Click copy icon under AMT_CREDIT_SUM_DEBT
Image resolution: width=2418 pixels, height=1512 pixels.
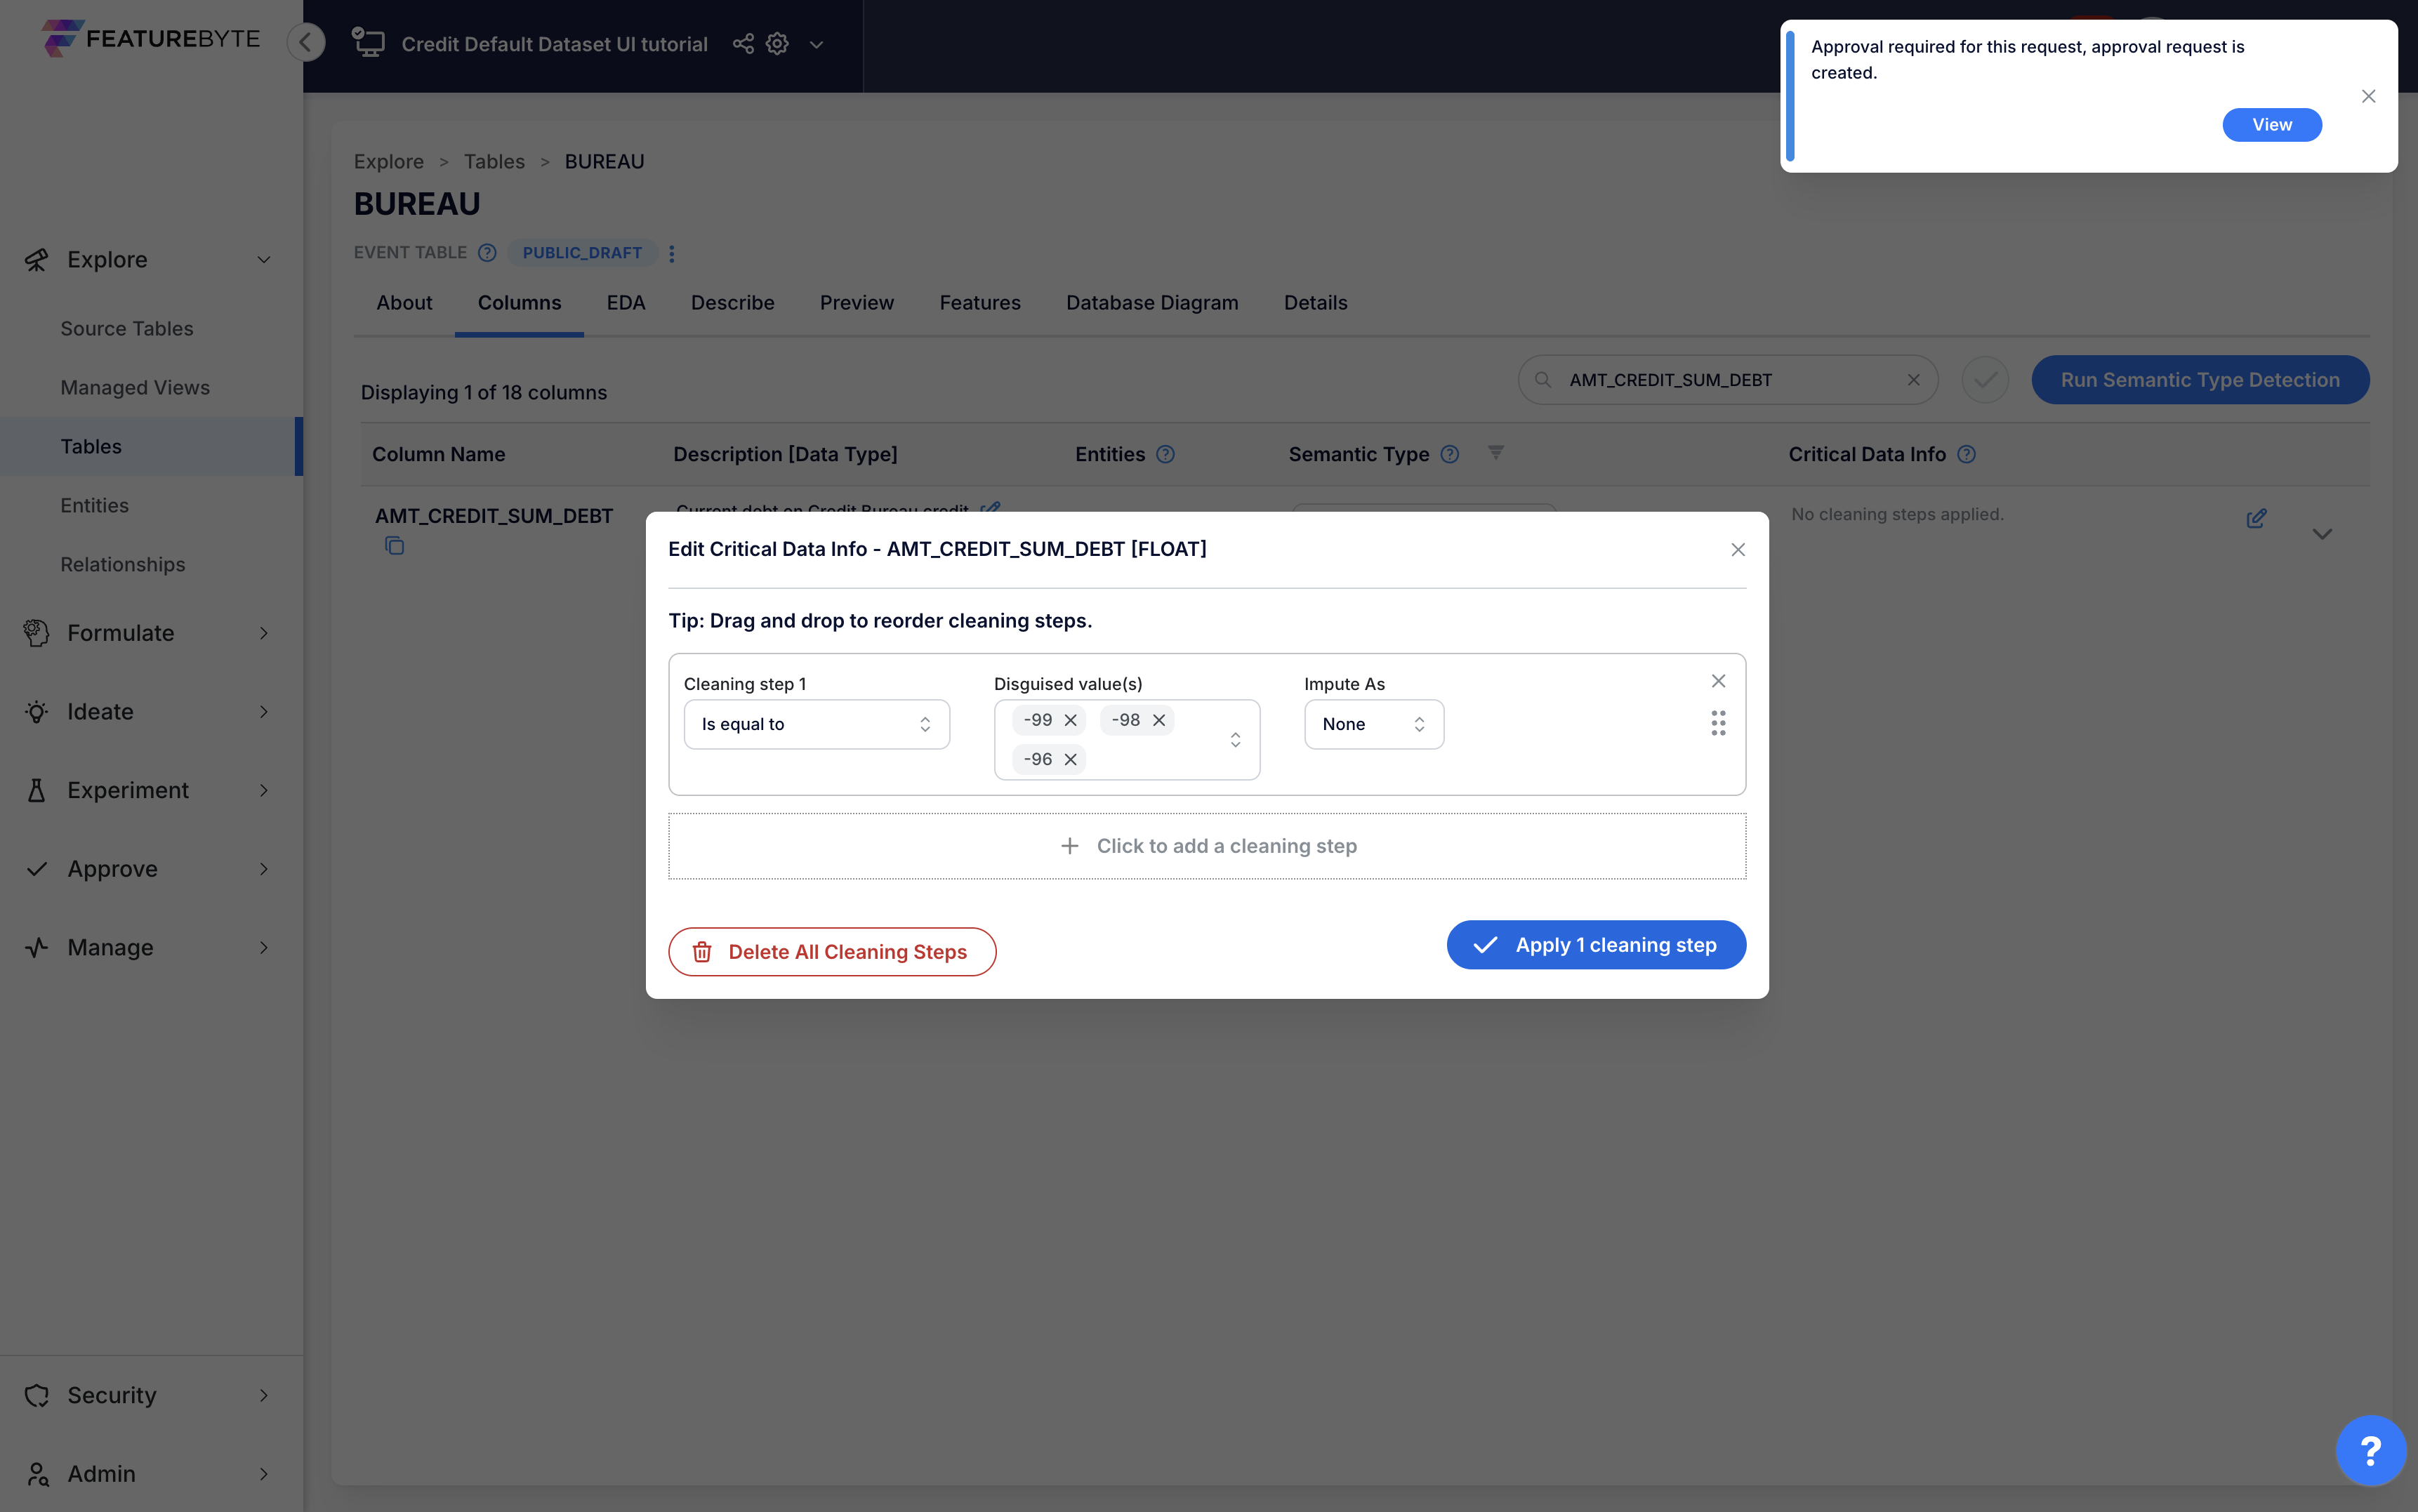point(394,546)
